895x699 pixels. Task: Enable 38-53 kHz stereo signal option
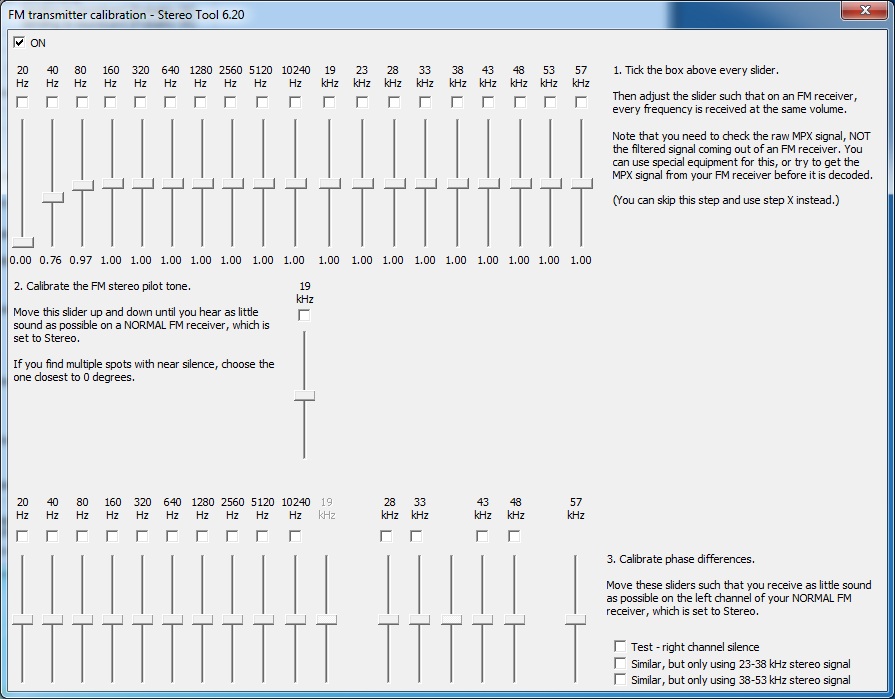(620, 679)
